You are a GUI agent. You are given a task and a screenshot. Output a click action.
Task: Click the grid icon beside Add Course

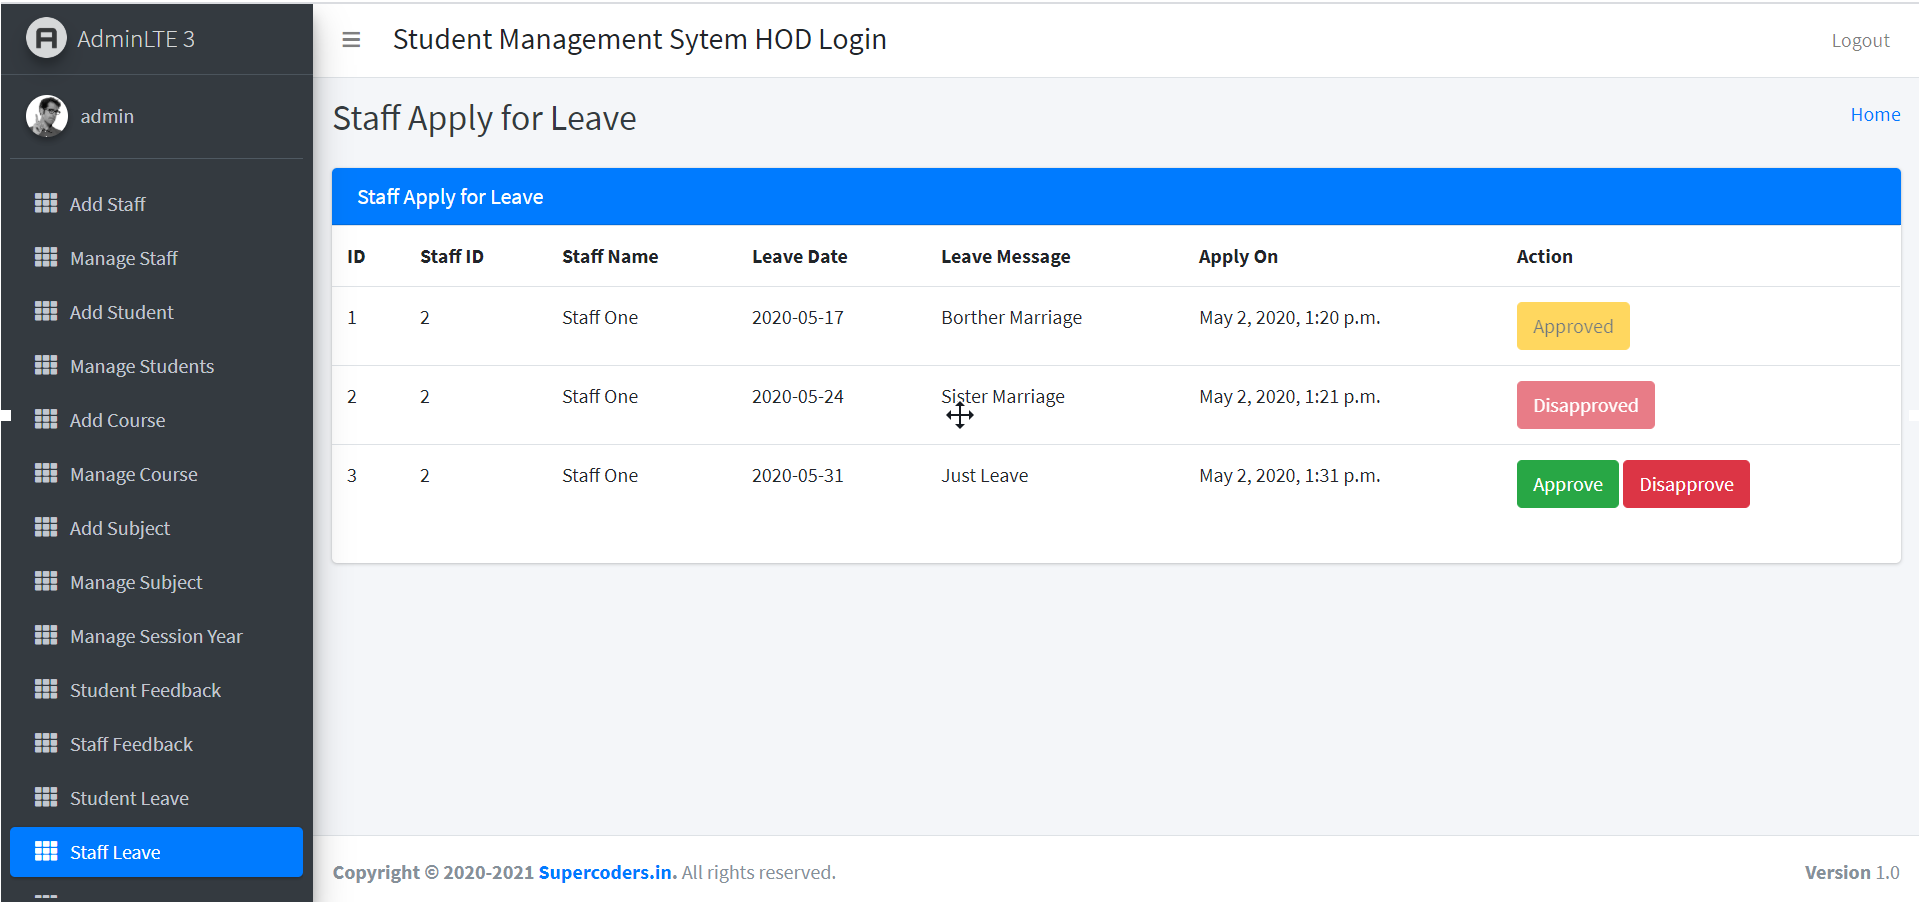pos(46,420)
